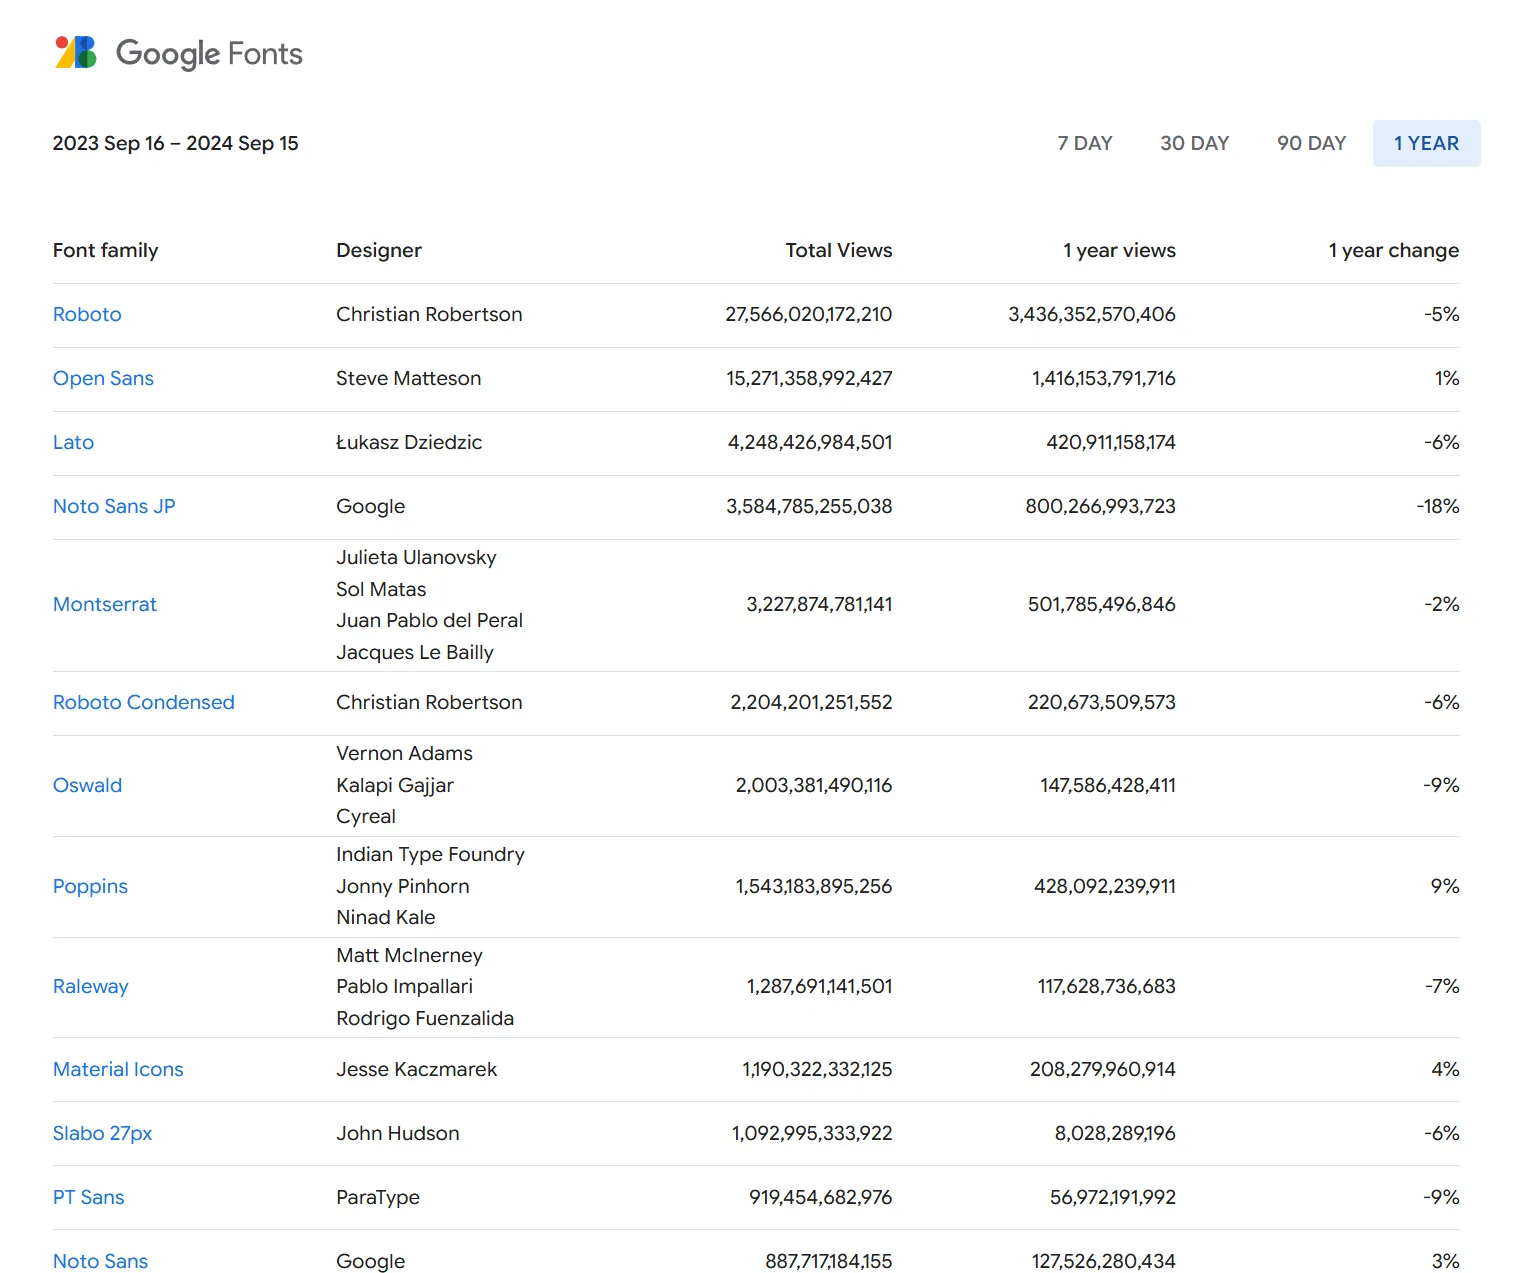Click Montserrat total views 3,227,874,781,141
The image size is (1527, 1273).
pos(819,604)
